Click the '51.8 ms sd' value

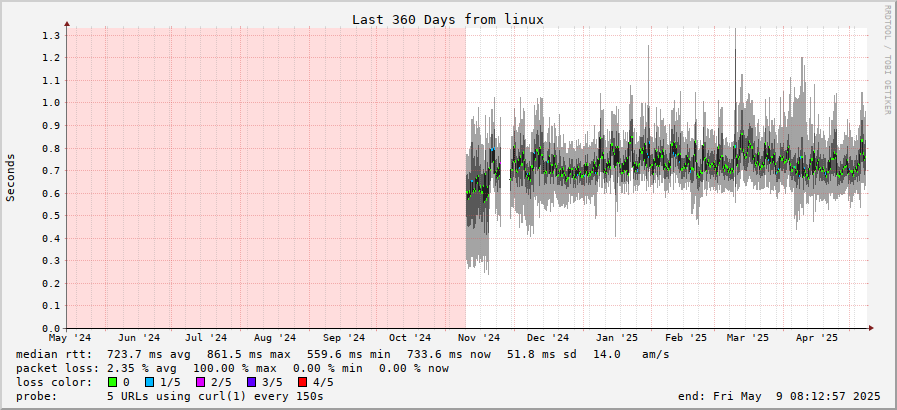point(541,355)
